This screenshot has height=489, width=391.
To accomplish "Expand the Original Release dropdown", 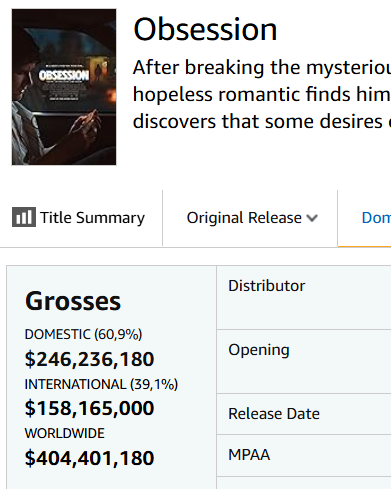I will point(252,218).
